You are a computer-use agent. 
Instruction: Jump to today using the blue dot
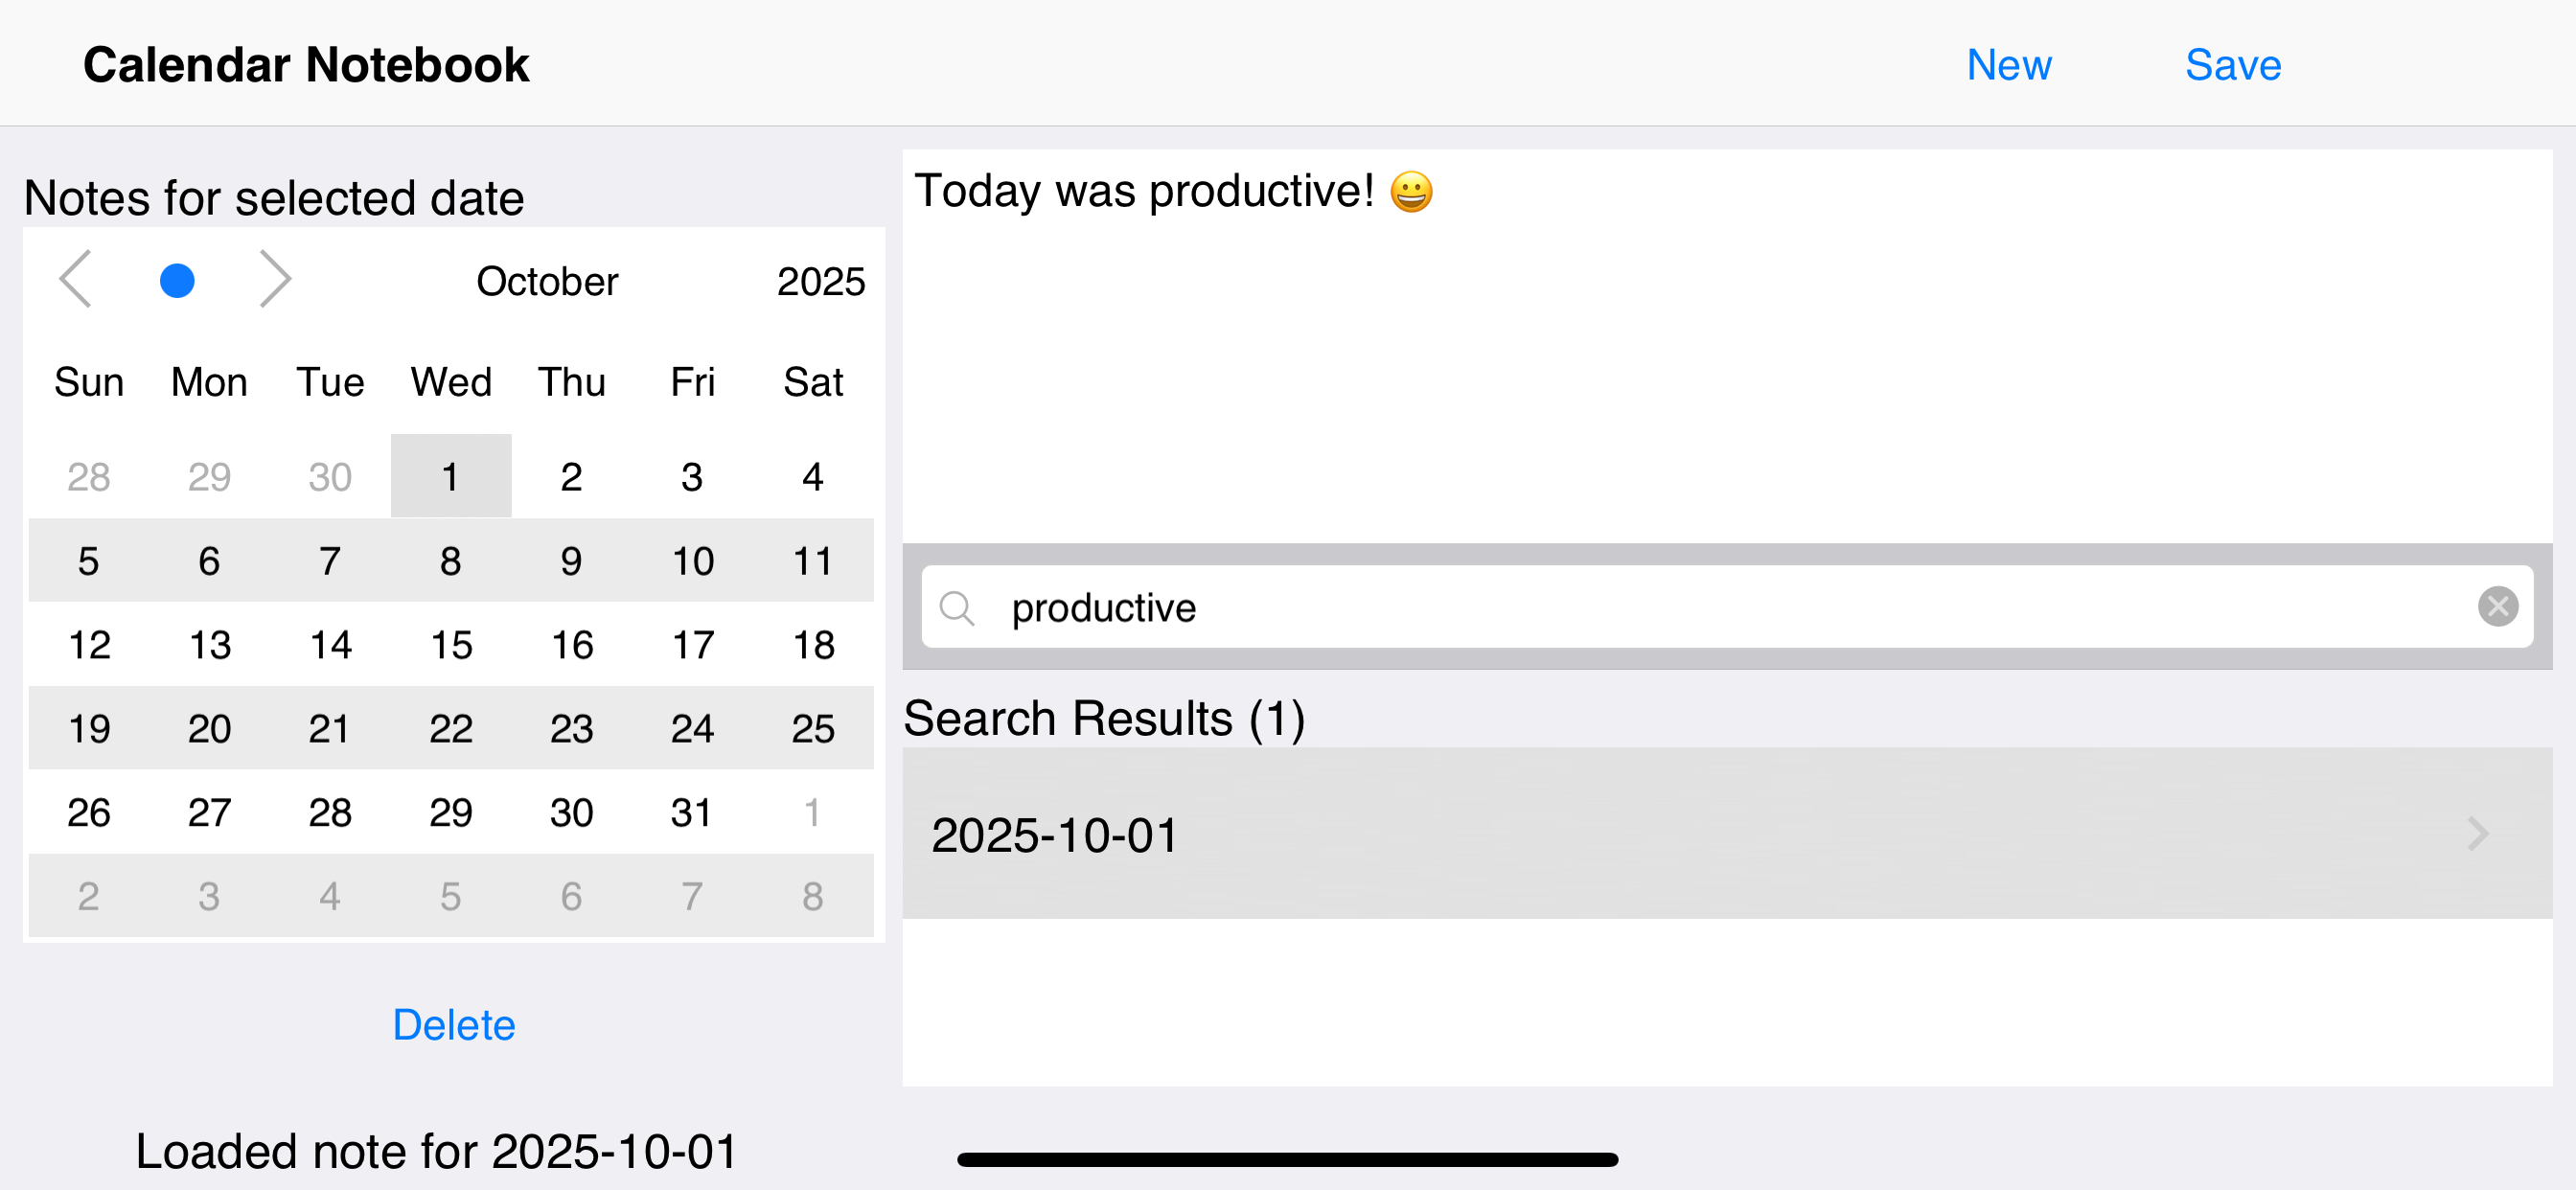(x=176, y=280)
